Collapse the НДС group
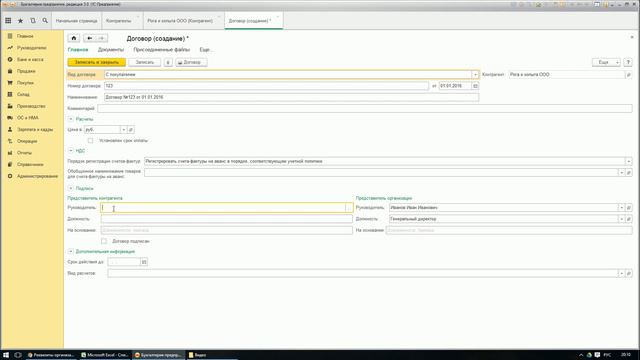640x360 pixels. (71, 151)
